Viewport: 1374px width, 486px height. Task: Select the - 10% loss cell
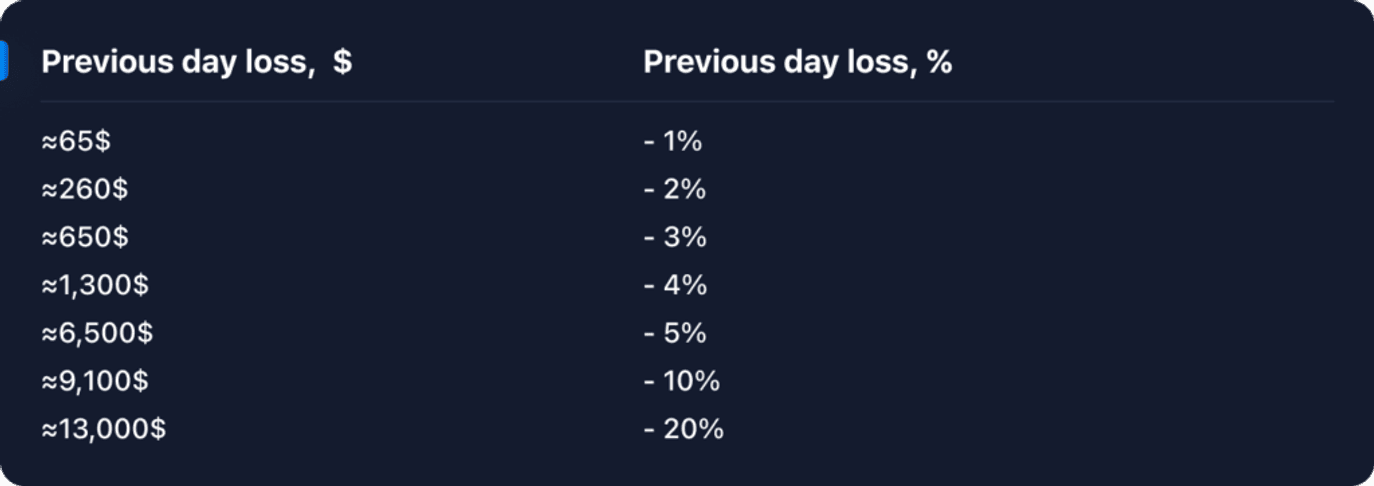pyautogui.click(x=682, y=381)
